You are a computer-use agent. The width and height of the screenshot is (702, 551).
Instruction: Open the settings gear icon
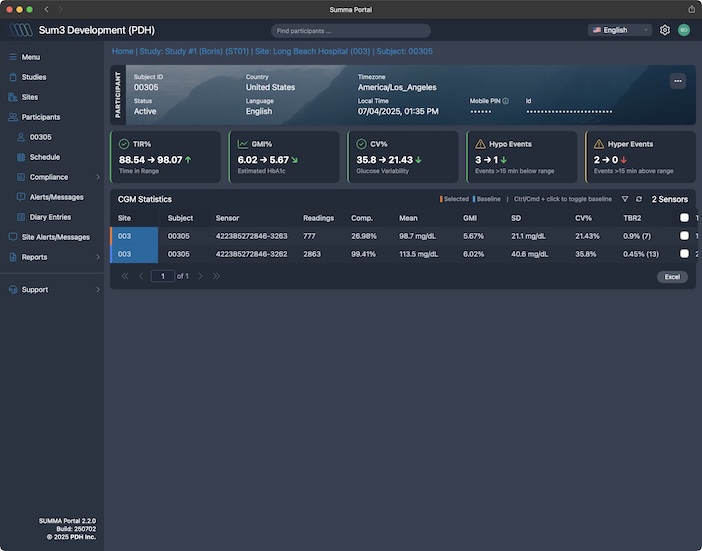(x=665, y=30)
